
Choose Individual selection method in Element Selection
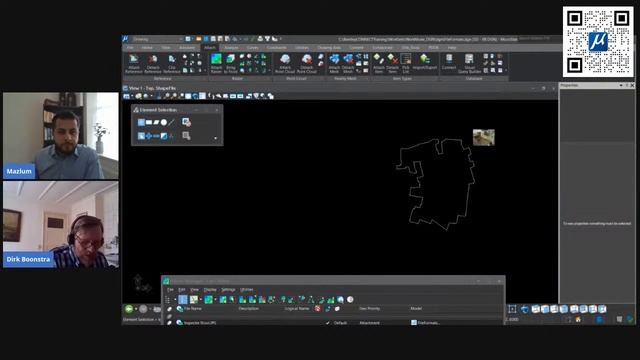click(x=141, y=122)
